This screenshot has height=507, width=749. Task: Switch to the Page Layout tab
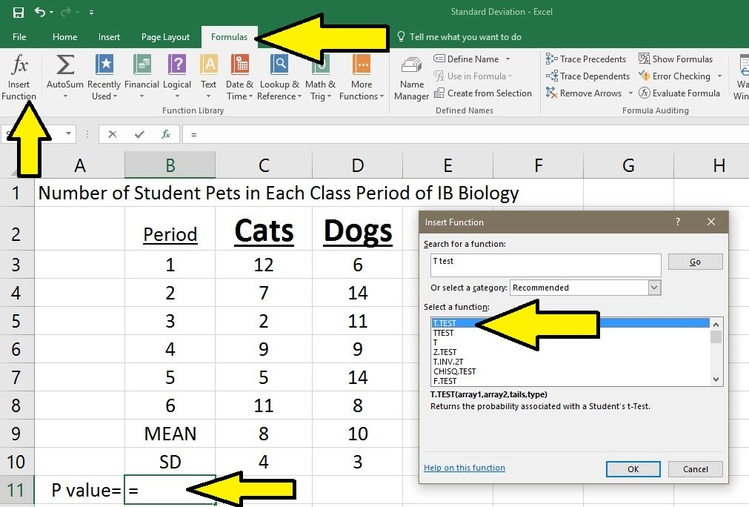tap(165, 37)
